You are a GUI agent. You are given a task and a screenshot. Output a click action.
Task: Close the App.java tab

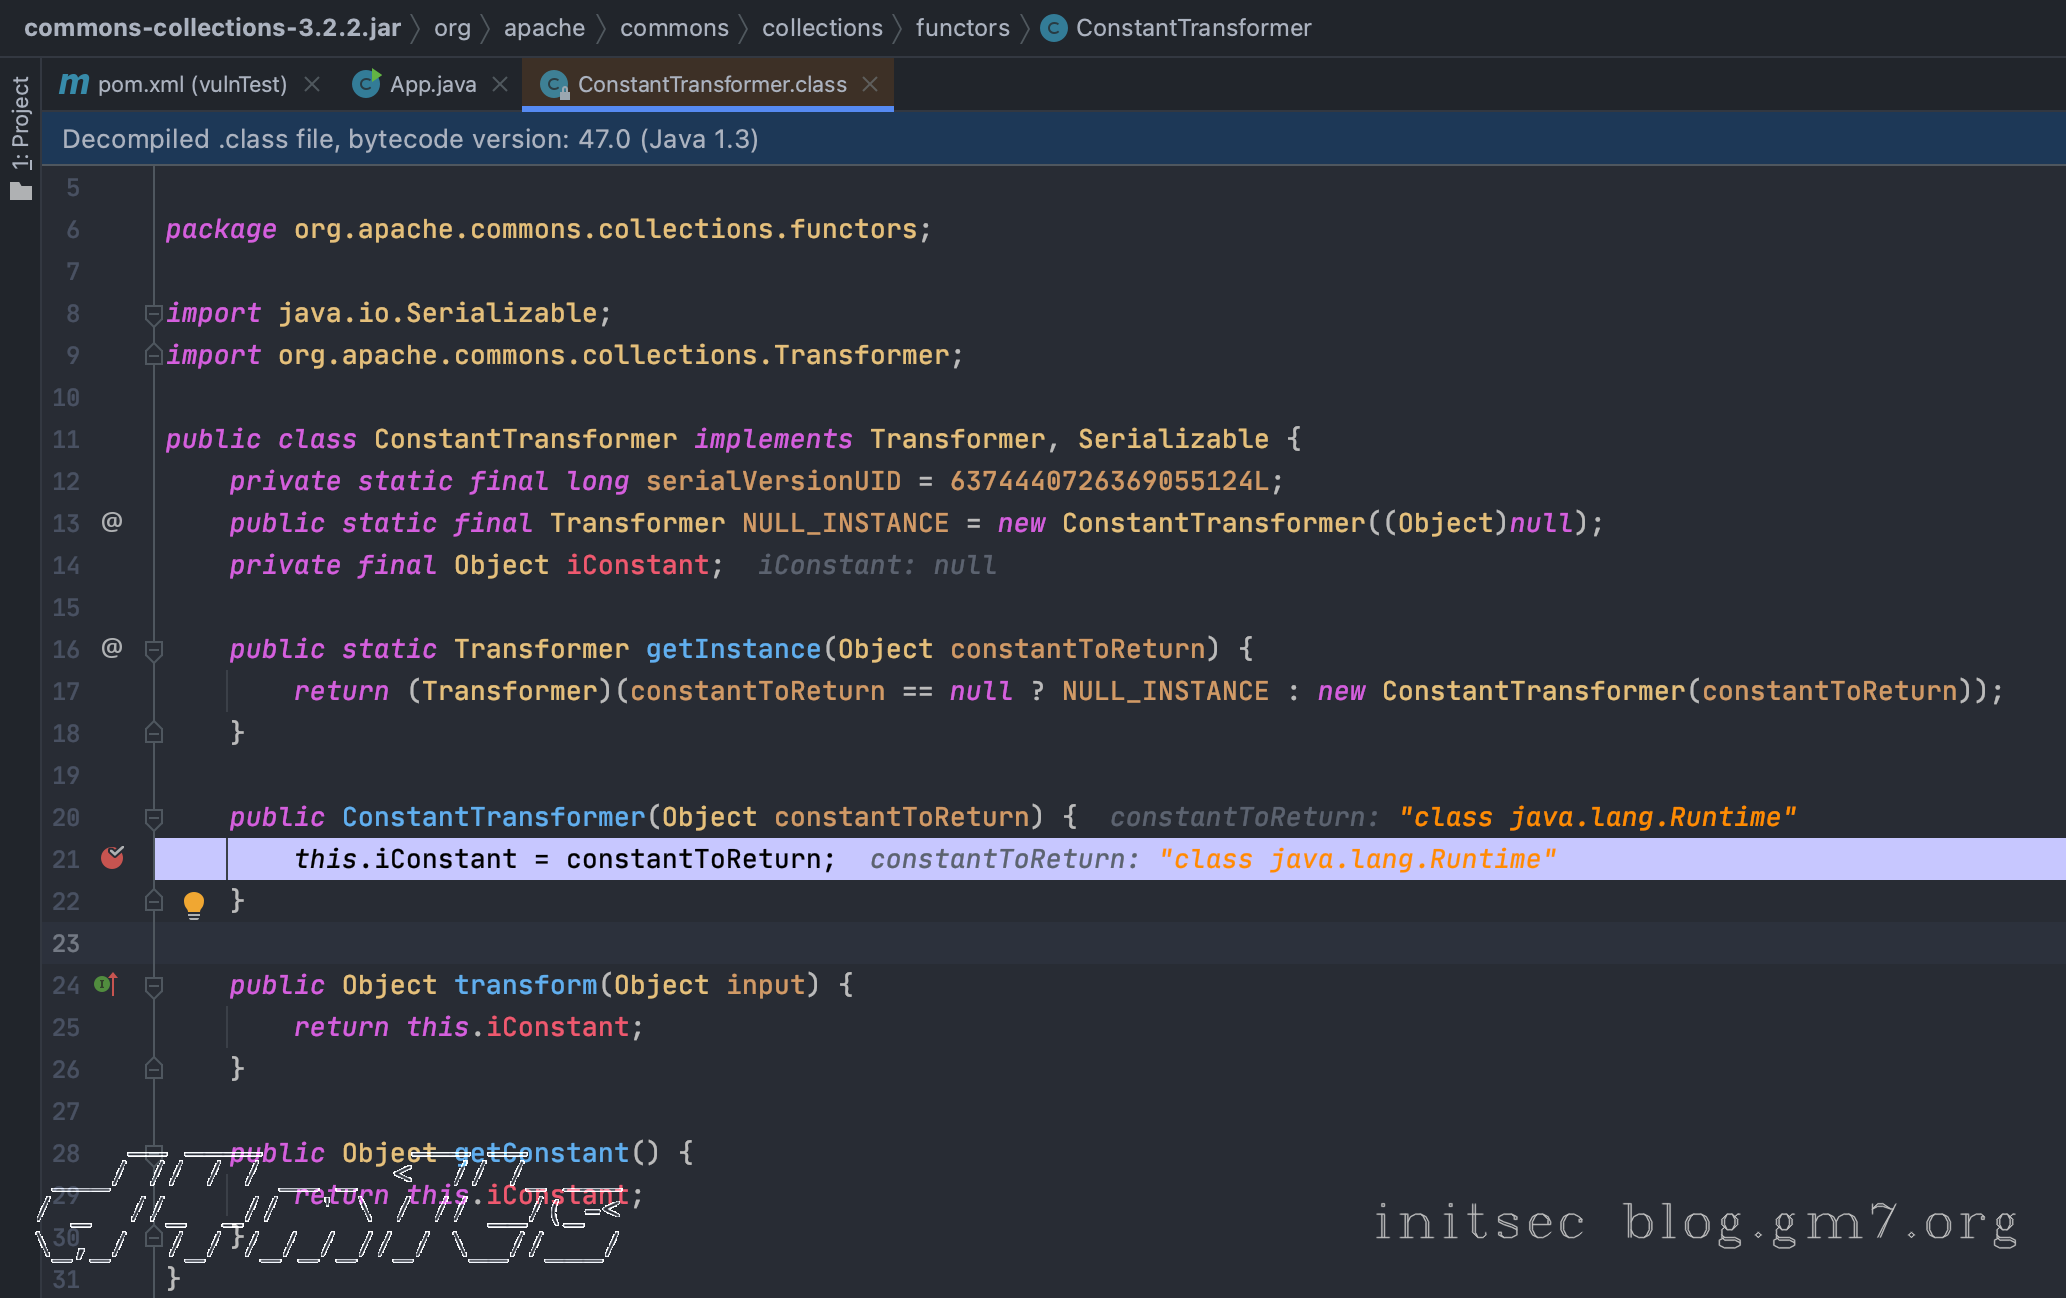(500, 84)
